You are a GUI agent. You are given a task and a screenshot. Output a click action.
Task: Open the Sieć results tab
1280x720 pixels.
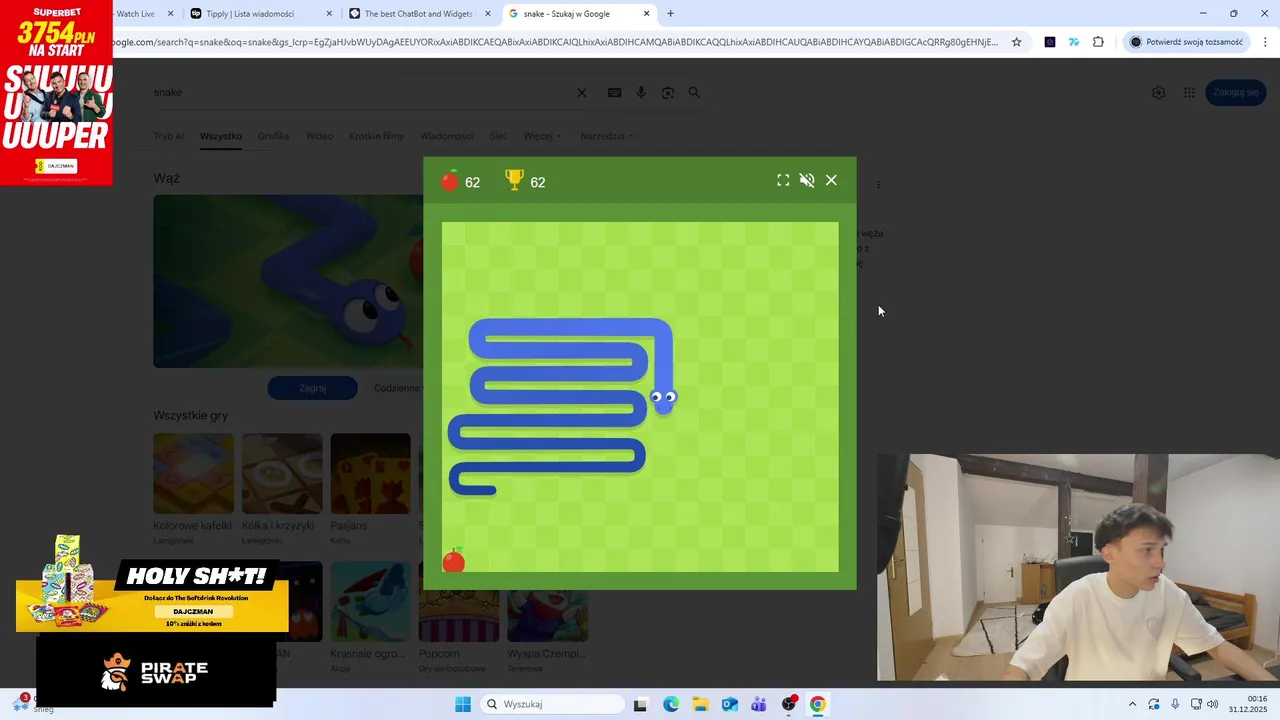tap(498, 136)
